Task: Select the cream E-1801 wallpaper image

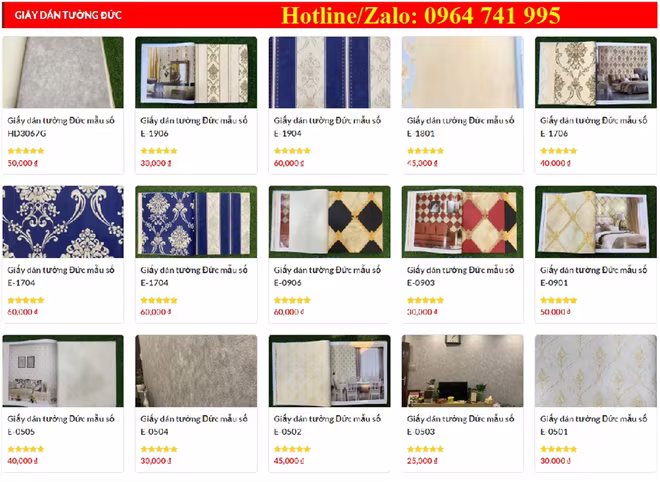Action: tap(463, 72)
